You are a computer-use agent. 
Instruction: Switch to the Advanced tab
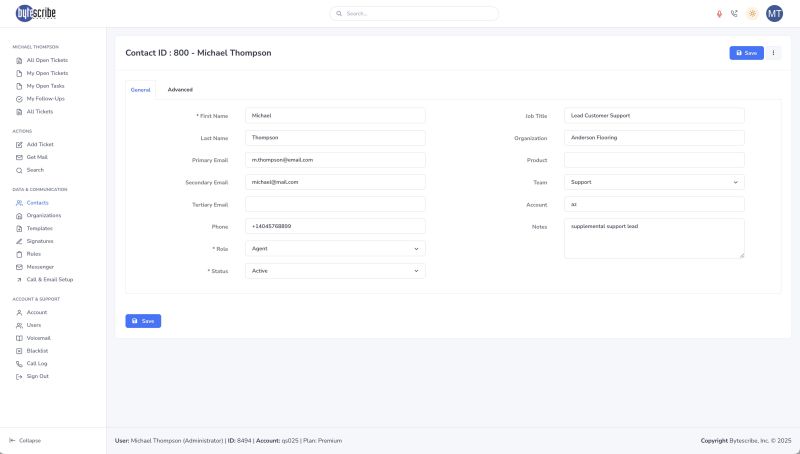coord(180,90)
